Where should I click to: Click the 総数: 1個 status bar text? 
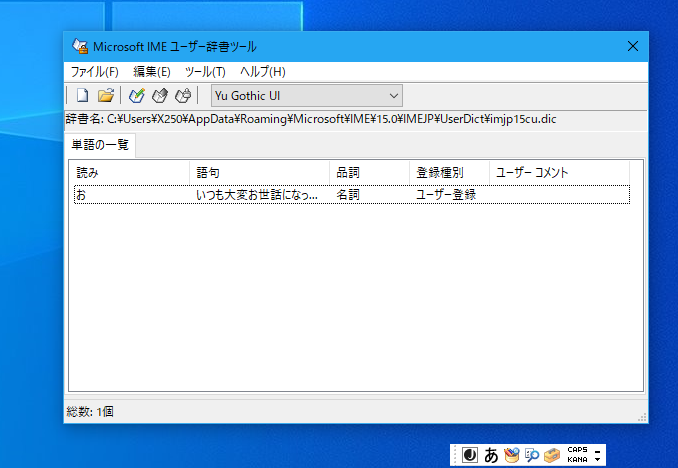click(90, 412)
